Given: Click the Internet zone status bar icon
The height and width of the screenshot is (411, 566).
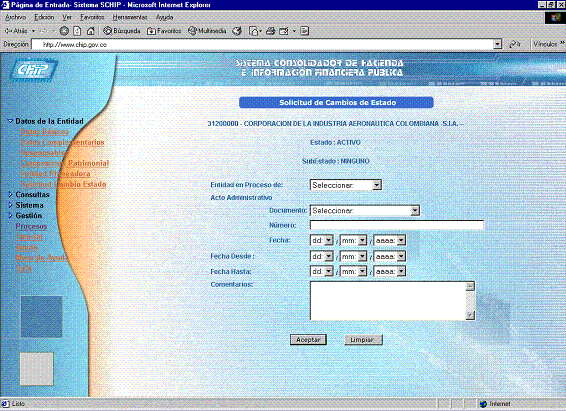Looking at the screenshot, I should tap(483, 404).
